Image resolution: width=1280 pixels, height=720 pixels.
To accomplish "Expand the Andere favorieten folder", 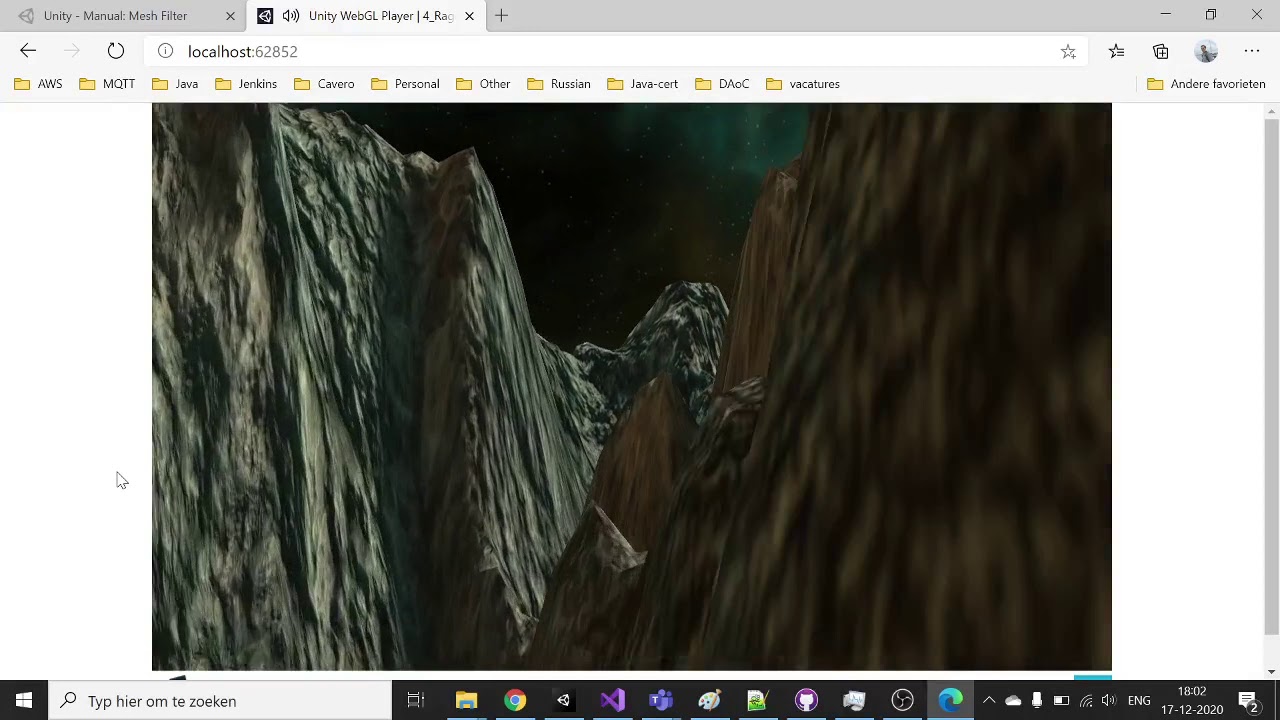I will [1206, 84].
